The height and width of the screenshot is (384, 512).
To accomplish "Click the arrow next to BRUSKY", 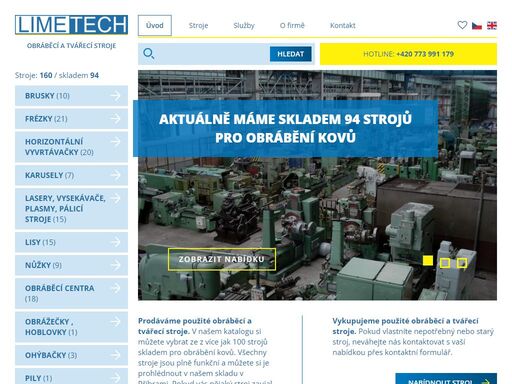I will point(115,96).
